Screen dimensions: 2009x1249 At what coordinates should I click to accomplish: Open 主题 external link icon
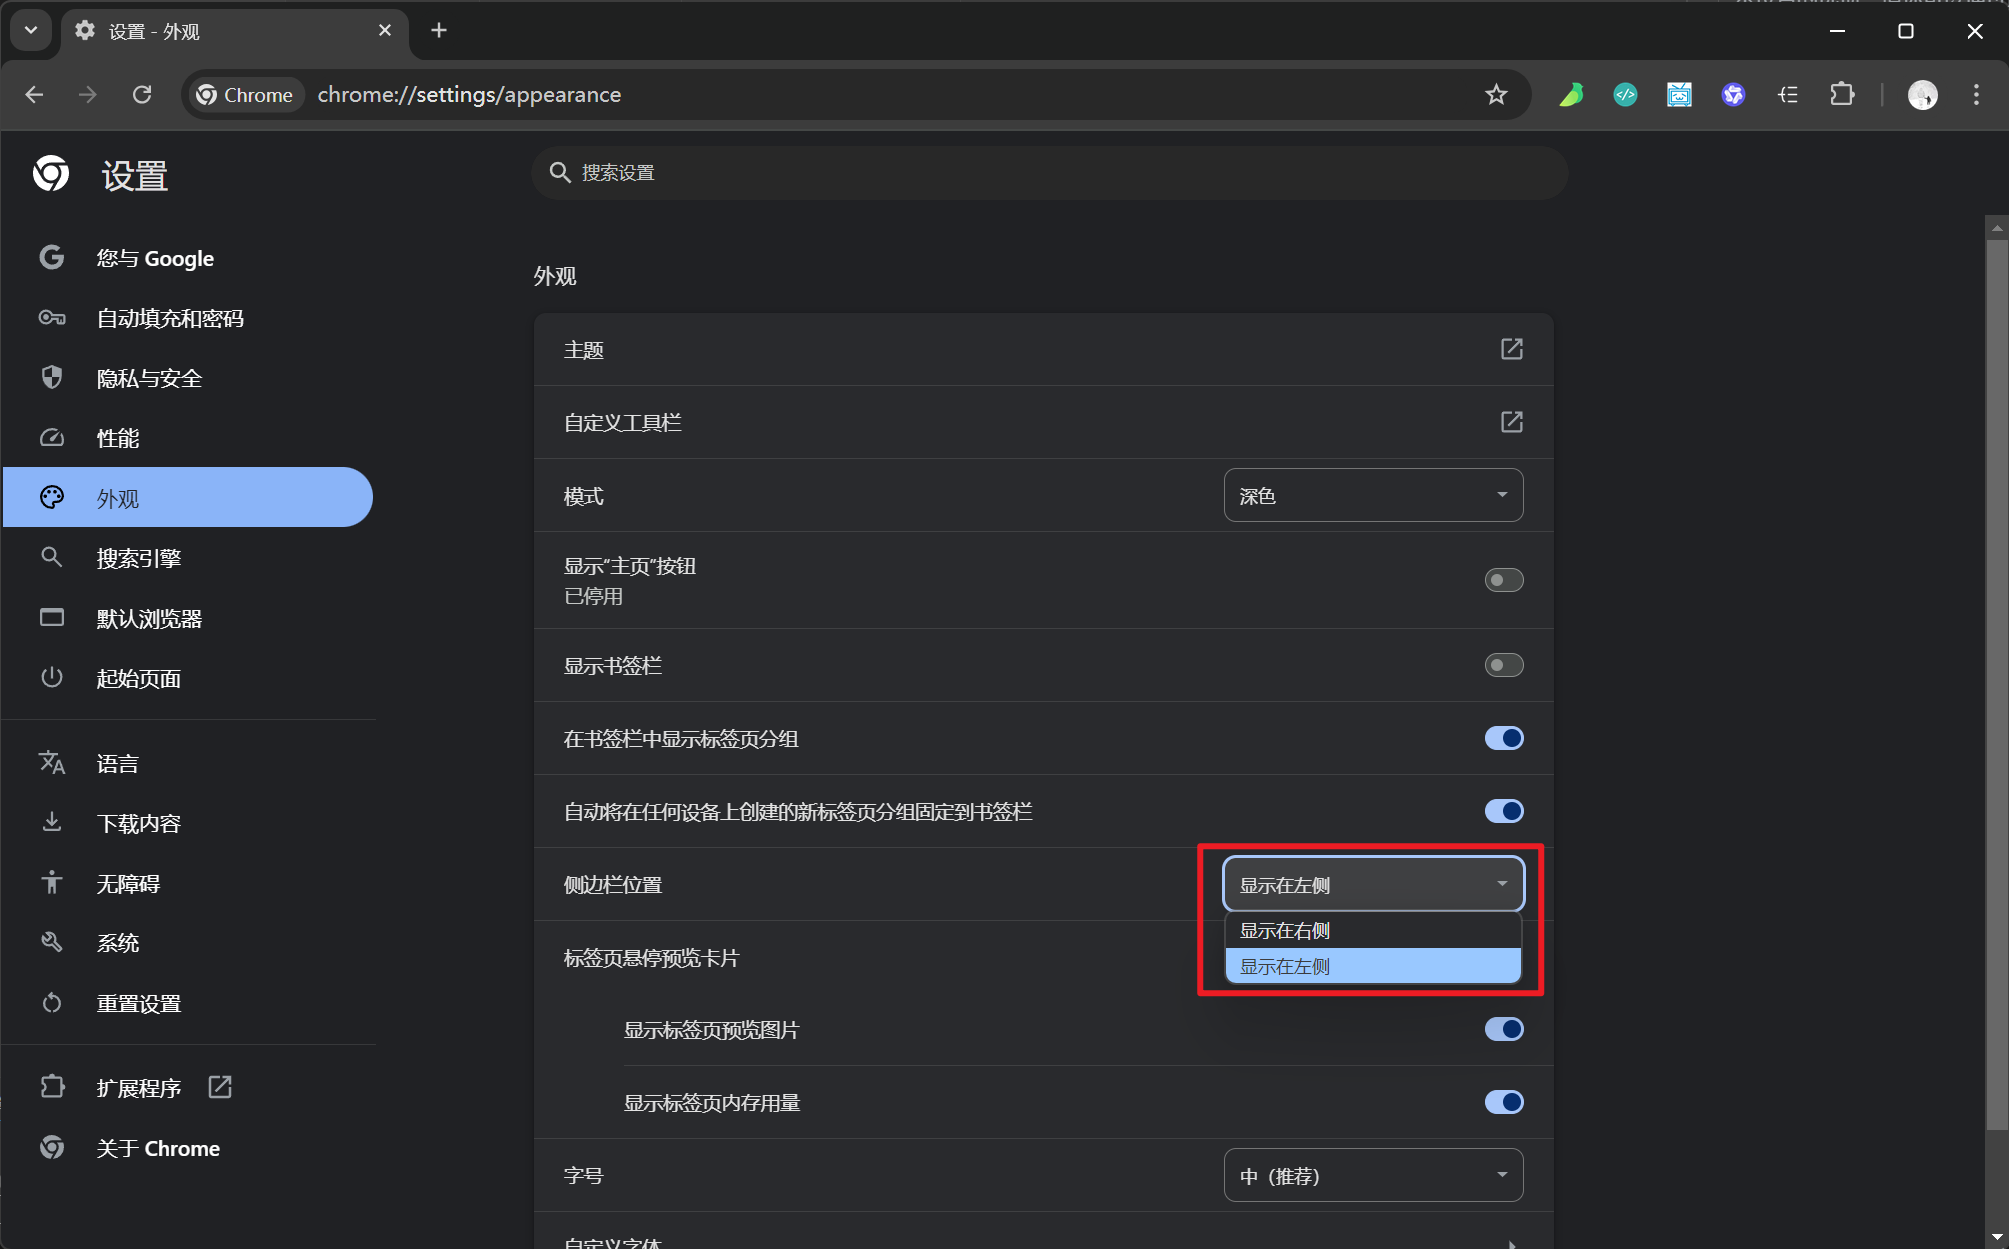pos(1511,349)
